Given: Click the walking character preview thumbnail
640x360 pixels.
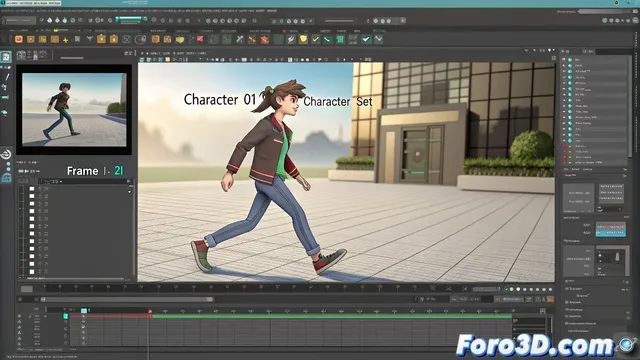Looking at the screenshot, I should pos(74,109).
